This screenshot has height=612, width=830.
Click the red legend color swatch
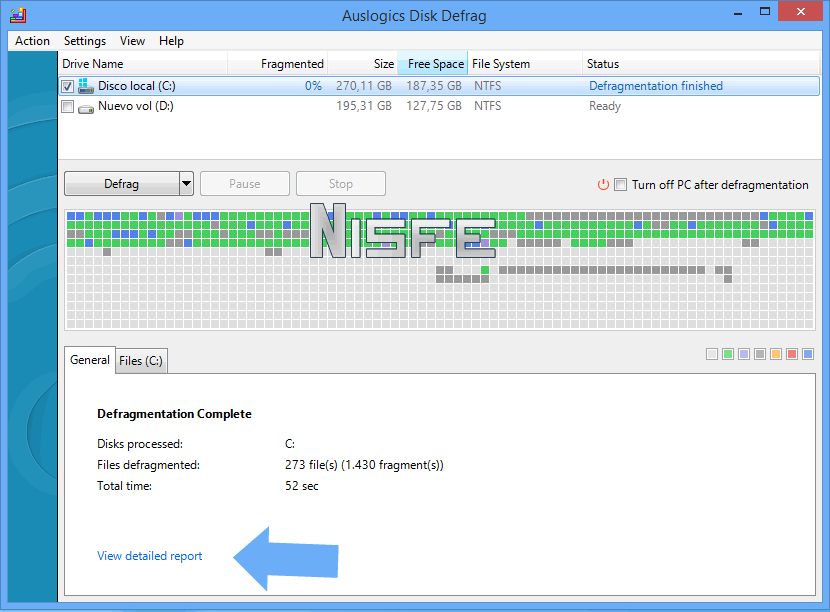tap(792, 354)
